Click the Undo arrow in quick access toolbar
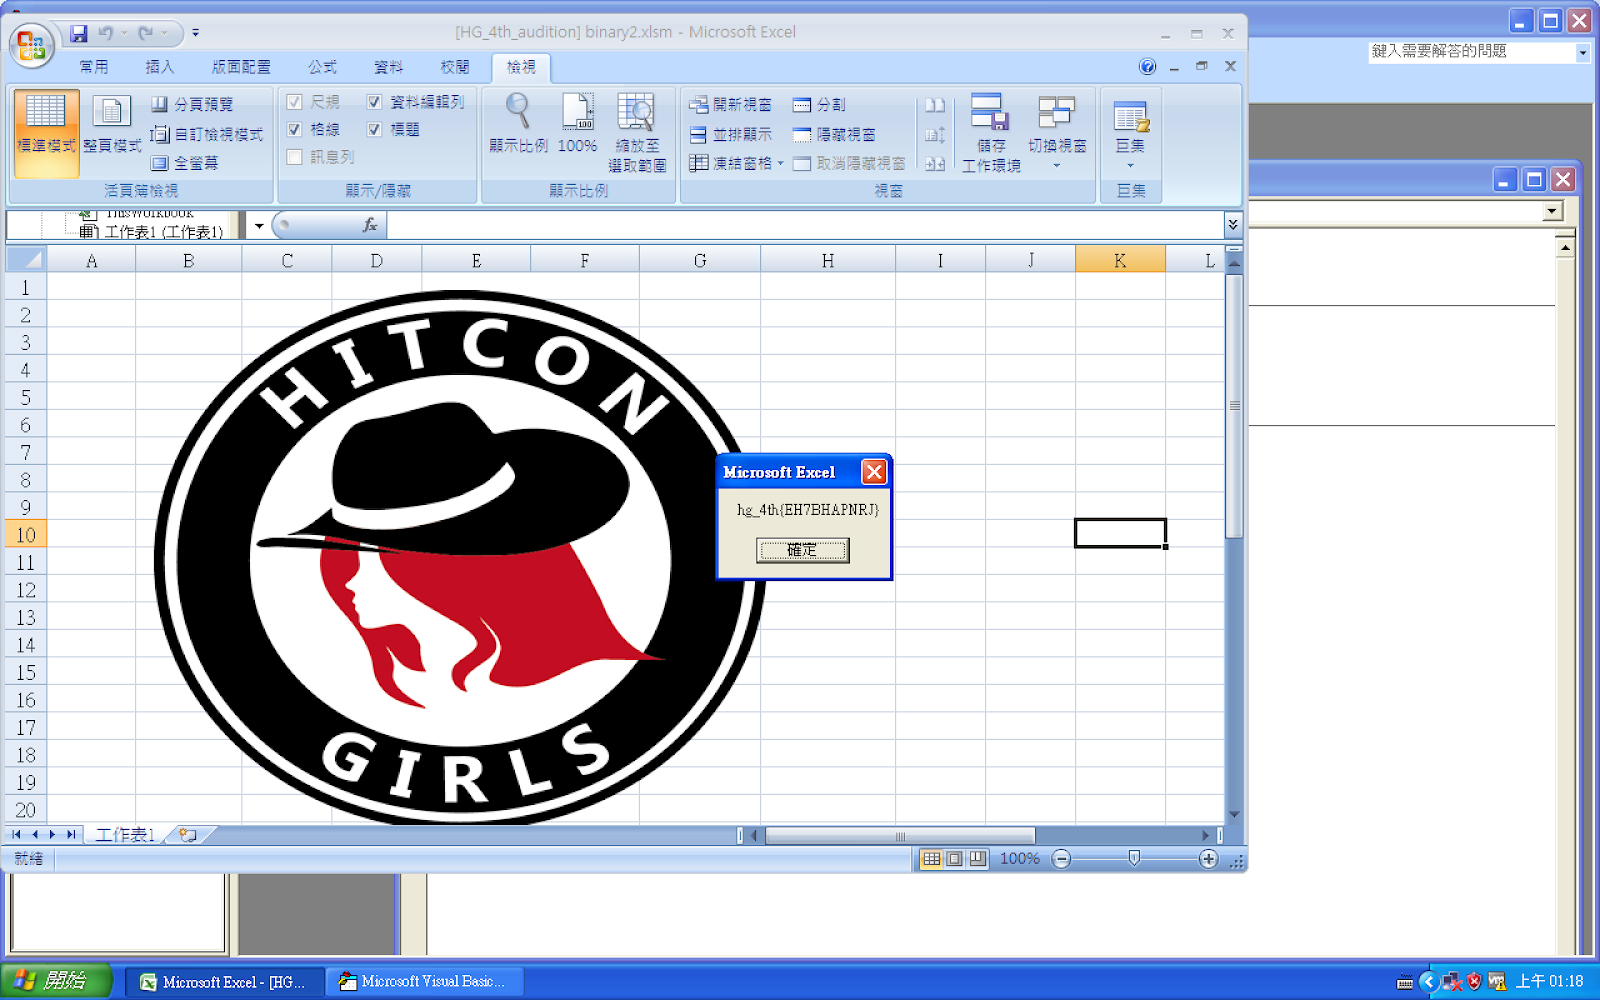Screen dimensions: 1600x1000 [x=105, y=34]
